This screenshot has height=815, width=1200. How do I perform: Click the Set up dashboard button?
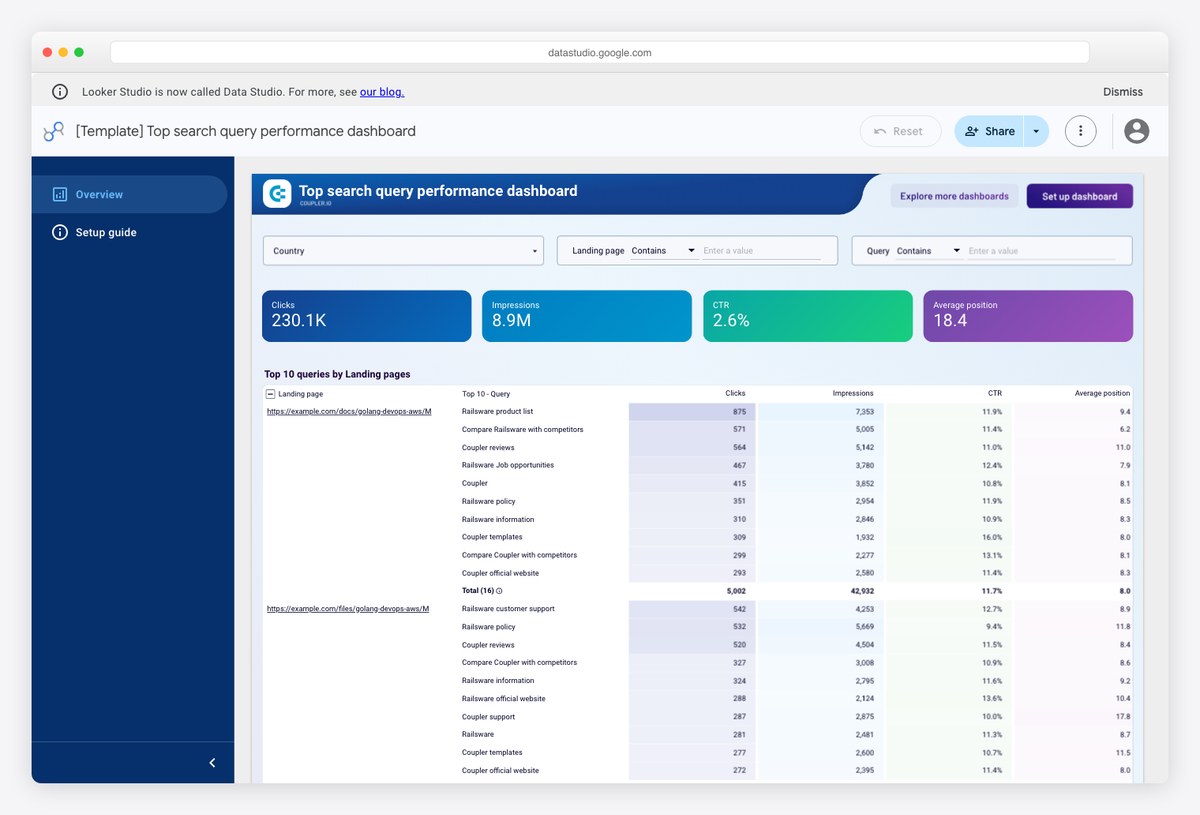(1080, 196)
